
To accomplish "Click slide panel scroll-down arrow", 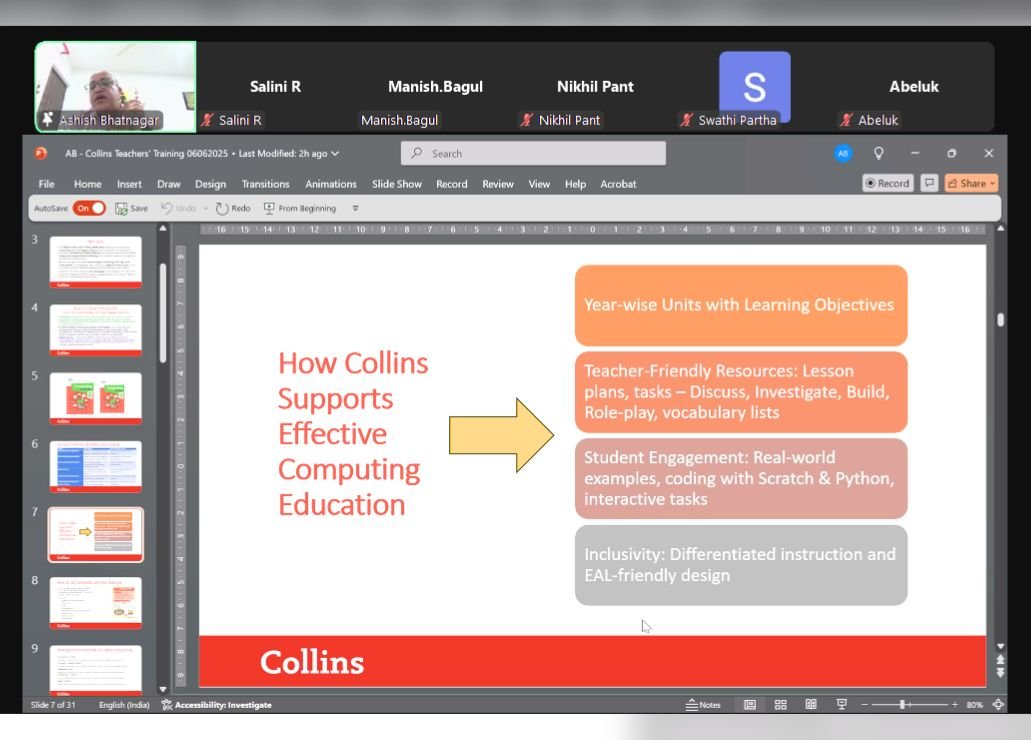I will click(163, 689).
